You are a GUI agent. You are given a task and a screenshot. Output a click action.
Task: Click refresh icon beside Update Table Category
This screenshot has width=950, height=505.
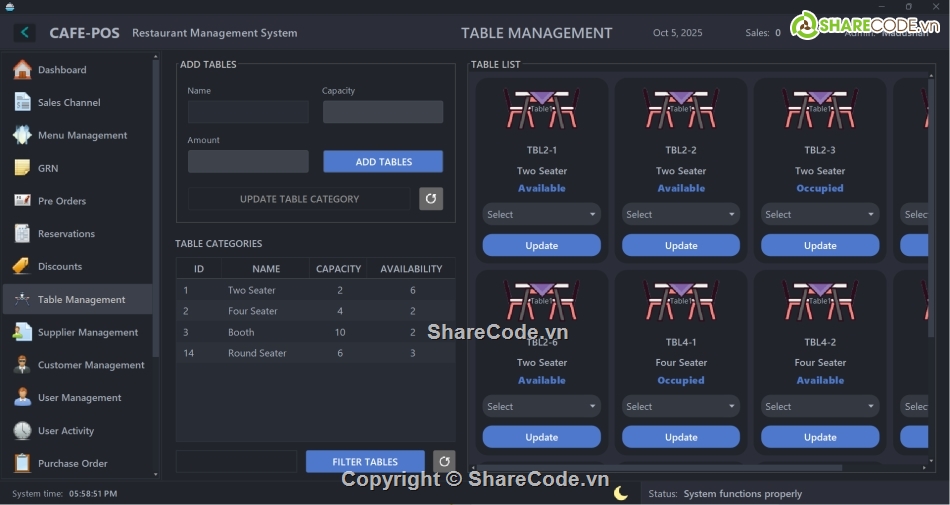431,198
